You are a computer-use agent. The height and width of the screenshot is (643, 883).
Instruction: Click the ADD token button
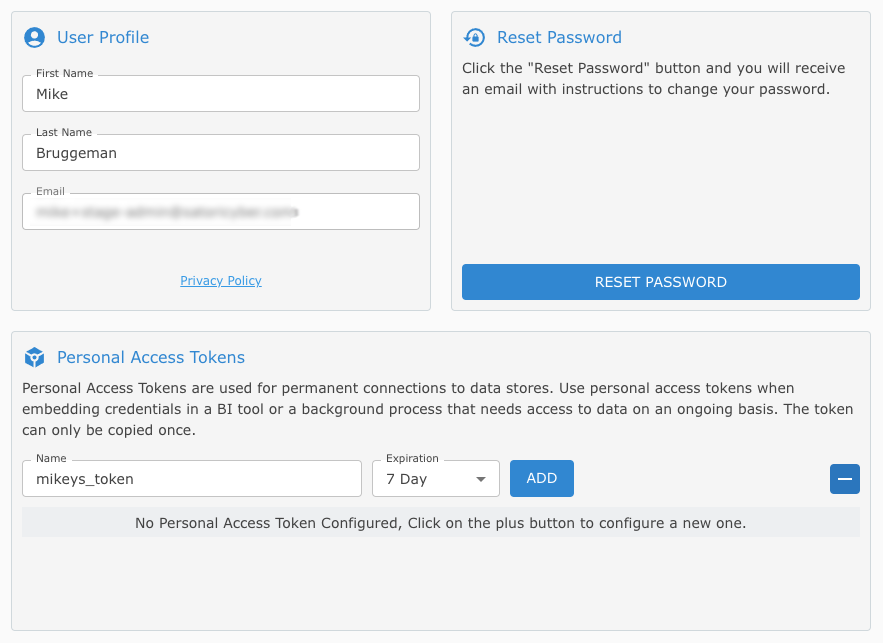pos(542,478)
